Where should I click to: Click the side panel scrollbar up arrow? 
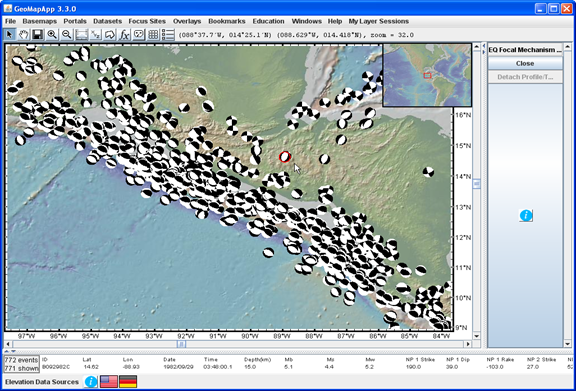point(568,47)
